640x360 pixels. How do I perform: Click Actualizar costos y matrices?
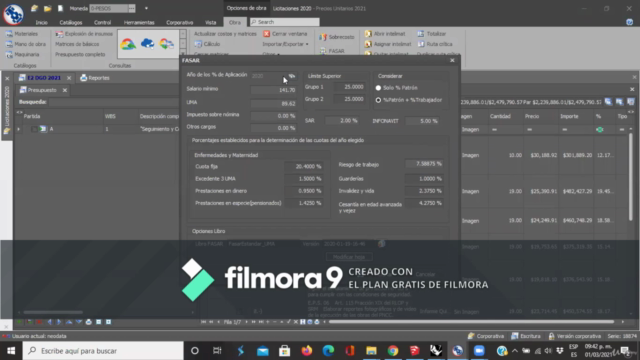click(x=225, y=34)
